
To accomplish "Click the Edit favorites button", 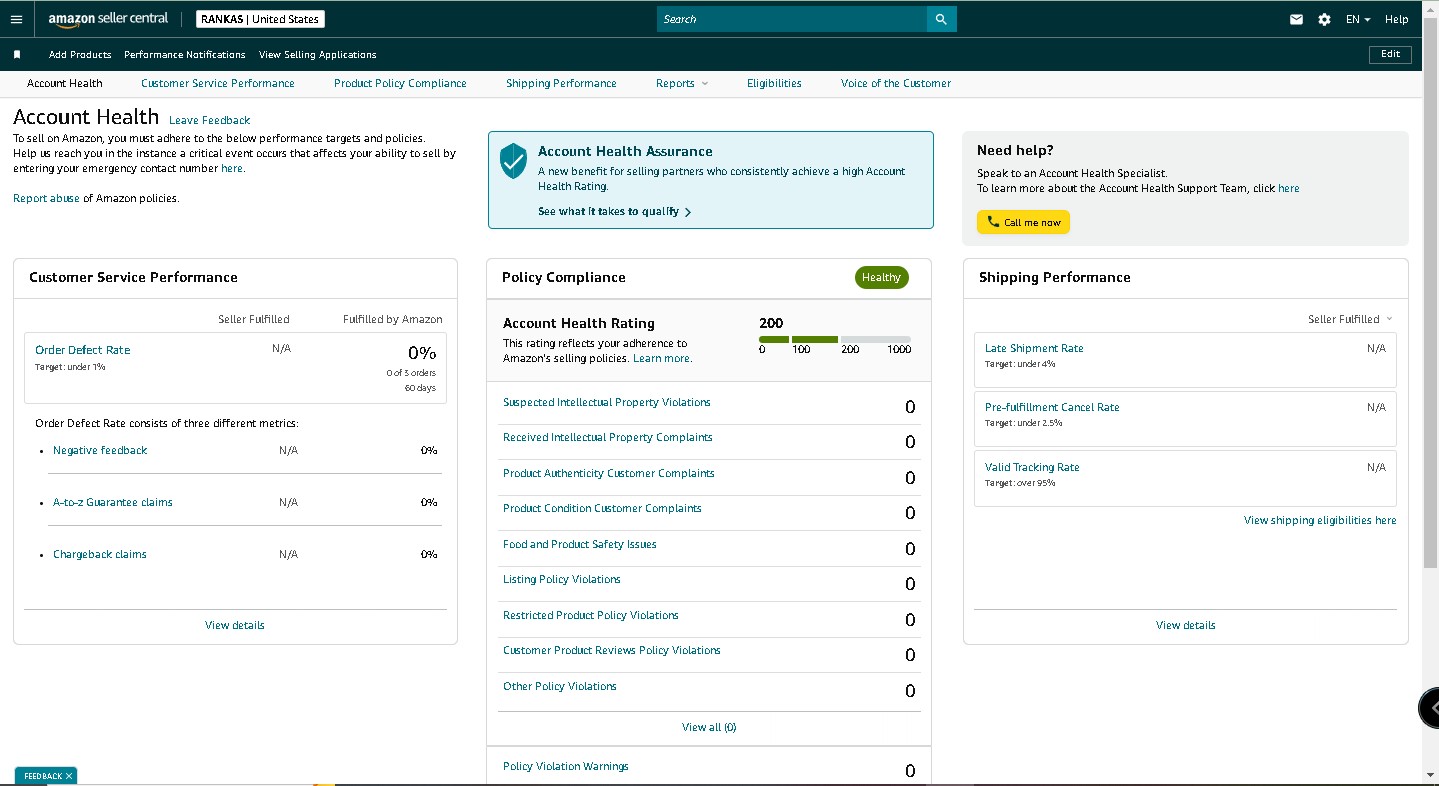I will 1390,55.
